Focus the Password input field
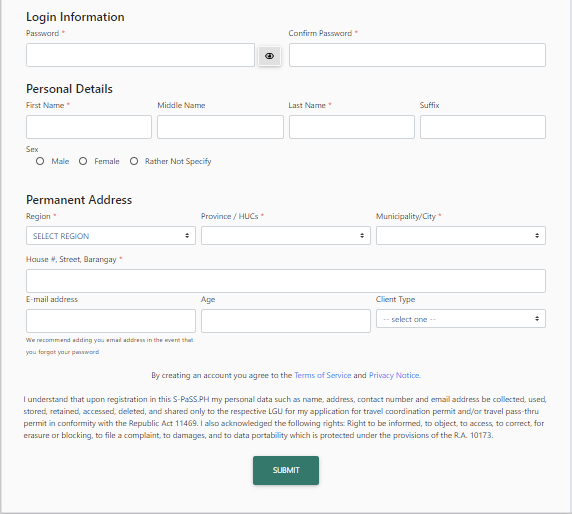This screenshot has height=514, width=572. tap(140, 55)
